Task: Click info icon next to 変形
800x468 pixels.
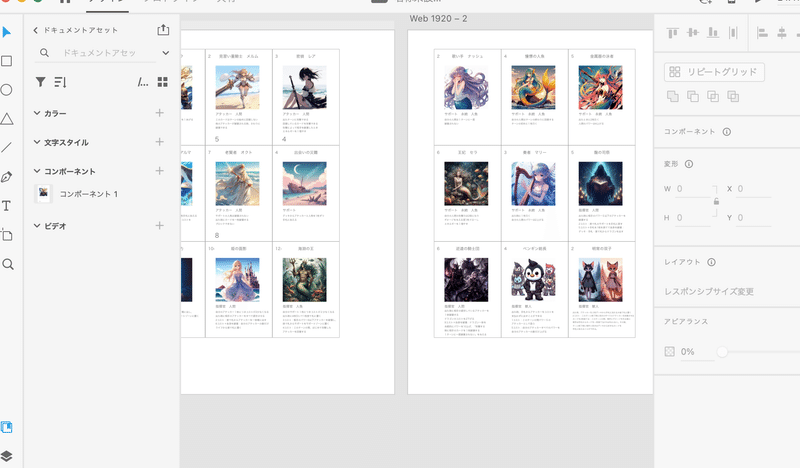Action: coord(689,164)
